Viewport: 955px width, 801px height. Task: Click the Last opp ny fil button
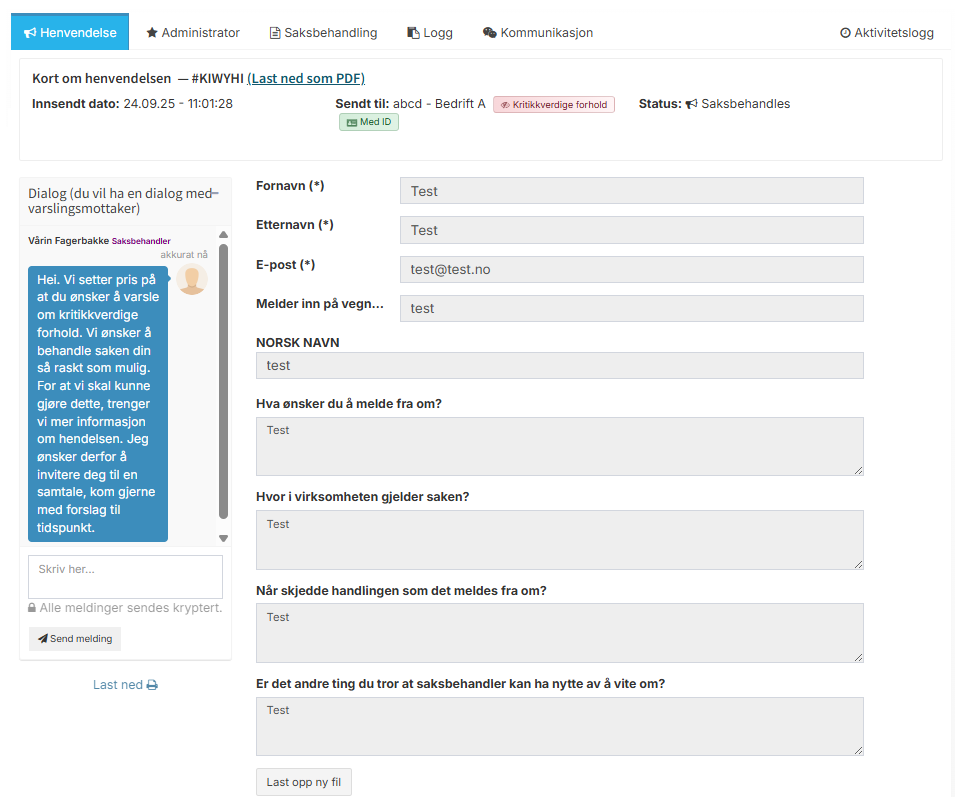pos(304,782)
